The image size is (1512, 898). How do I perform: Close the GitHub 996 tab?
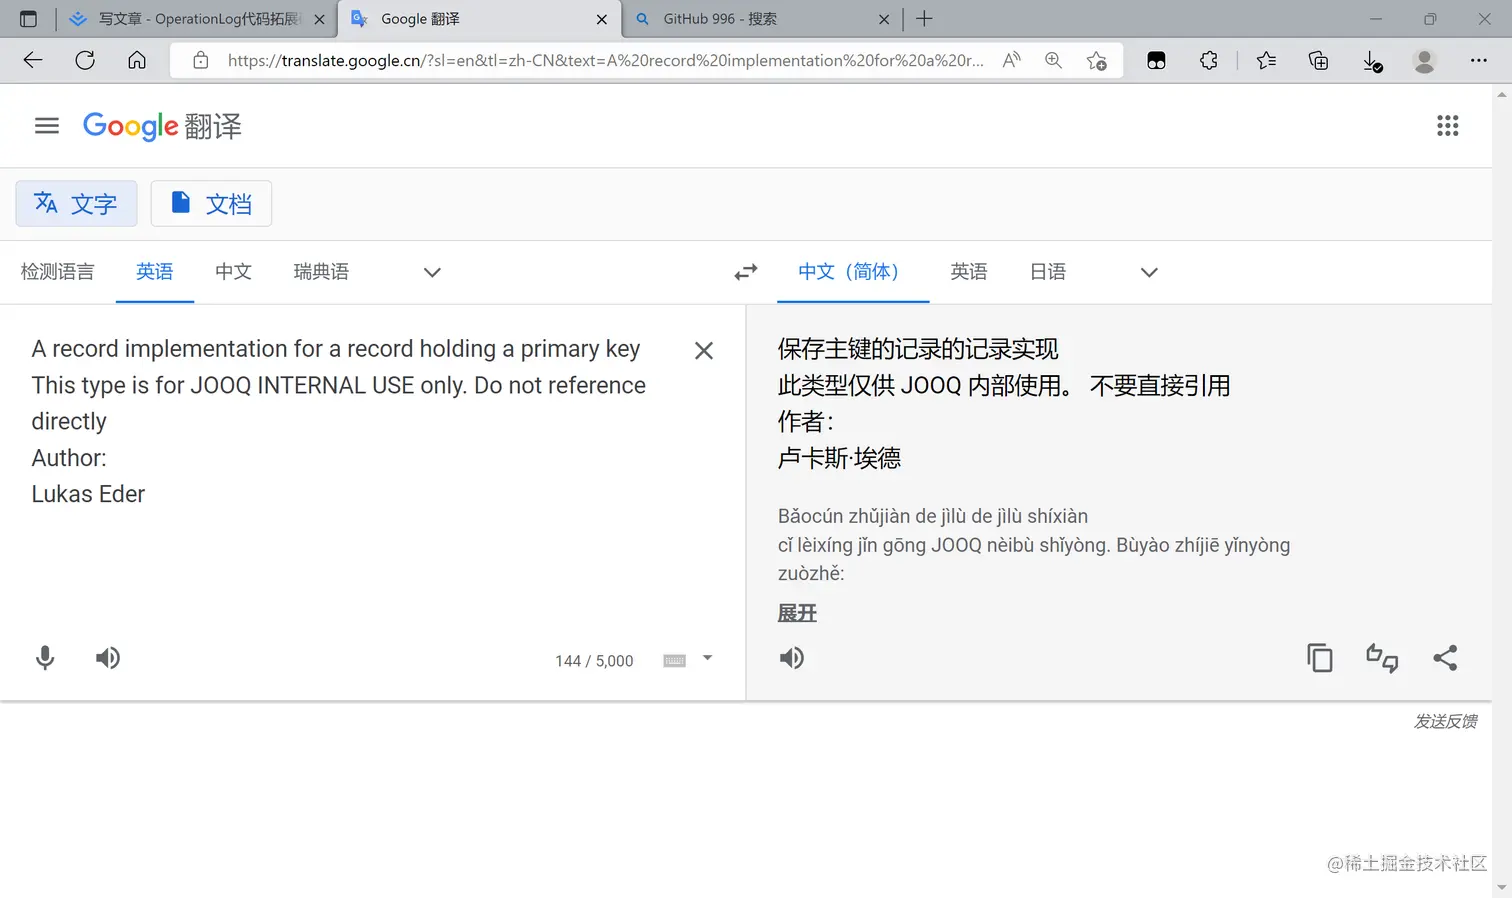pos(884,19)
